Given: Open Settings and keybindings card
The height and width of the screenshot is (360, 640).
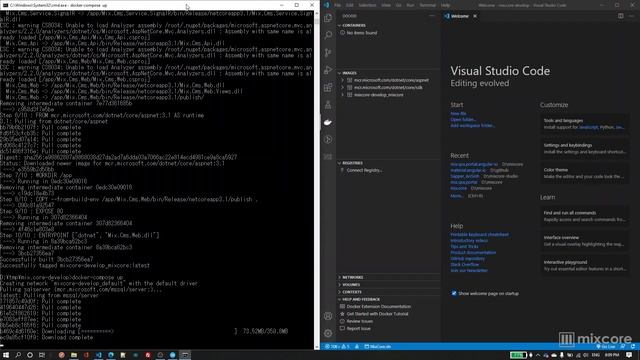Looking at the screenshot, I should pyautogui.click(x=584, y=148).
